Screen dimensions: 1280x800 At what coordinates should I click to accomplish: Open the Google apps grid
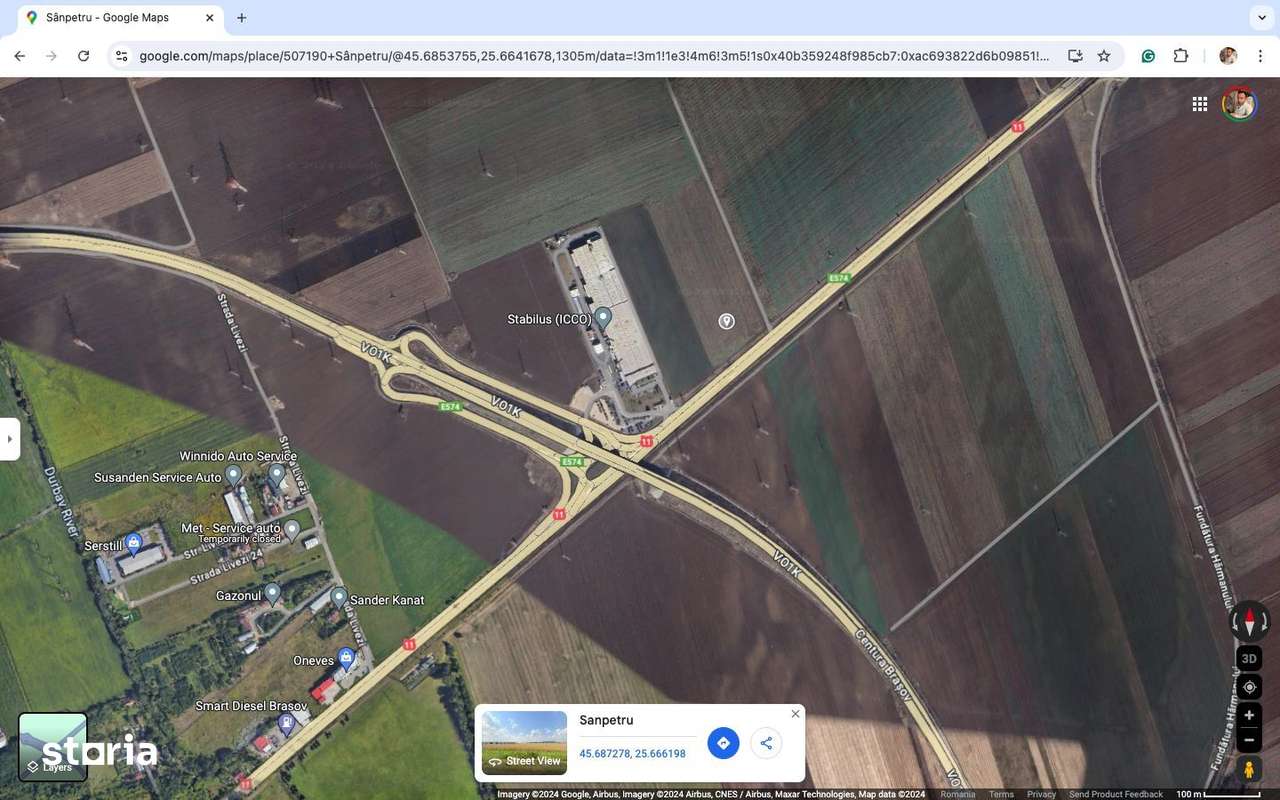pyautogui.click(x=1199, y=103)
